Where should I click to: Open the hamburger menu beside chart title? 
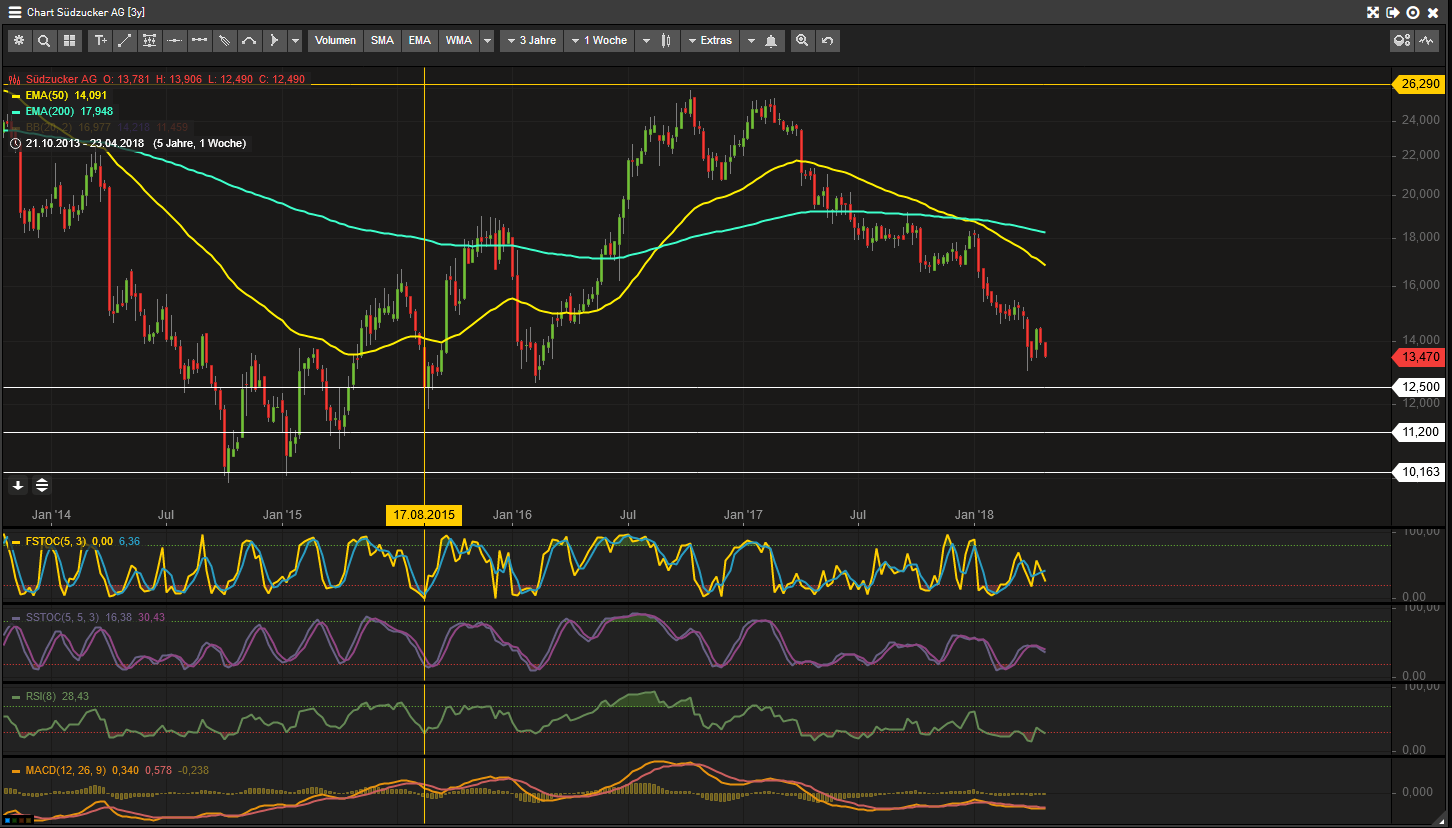[15, 12]
